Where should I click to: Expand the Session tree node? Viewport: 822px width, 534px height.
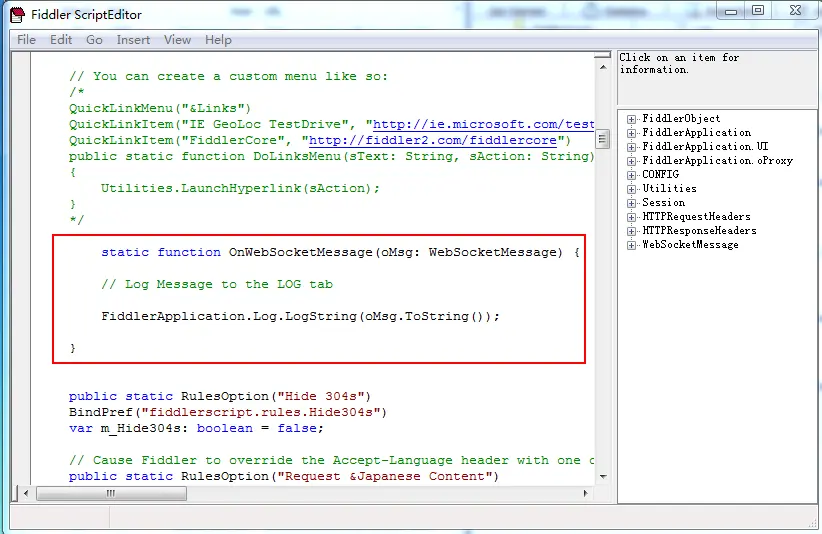coord(631,203)
